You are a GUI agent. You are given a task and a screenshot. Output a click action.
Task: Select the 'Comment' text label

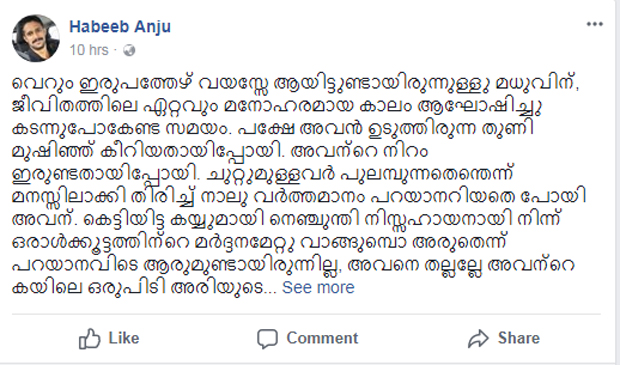click(322, 338)
